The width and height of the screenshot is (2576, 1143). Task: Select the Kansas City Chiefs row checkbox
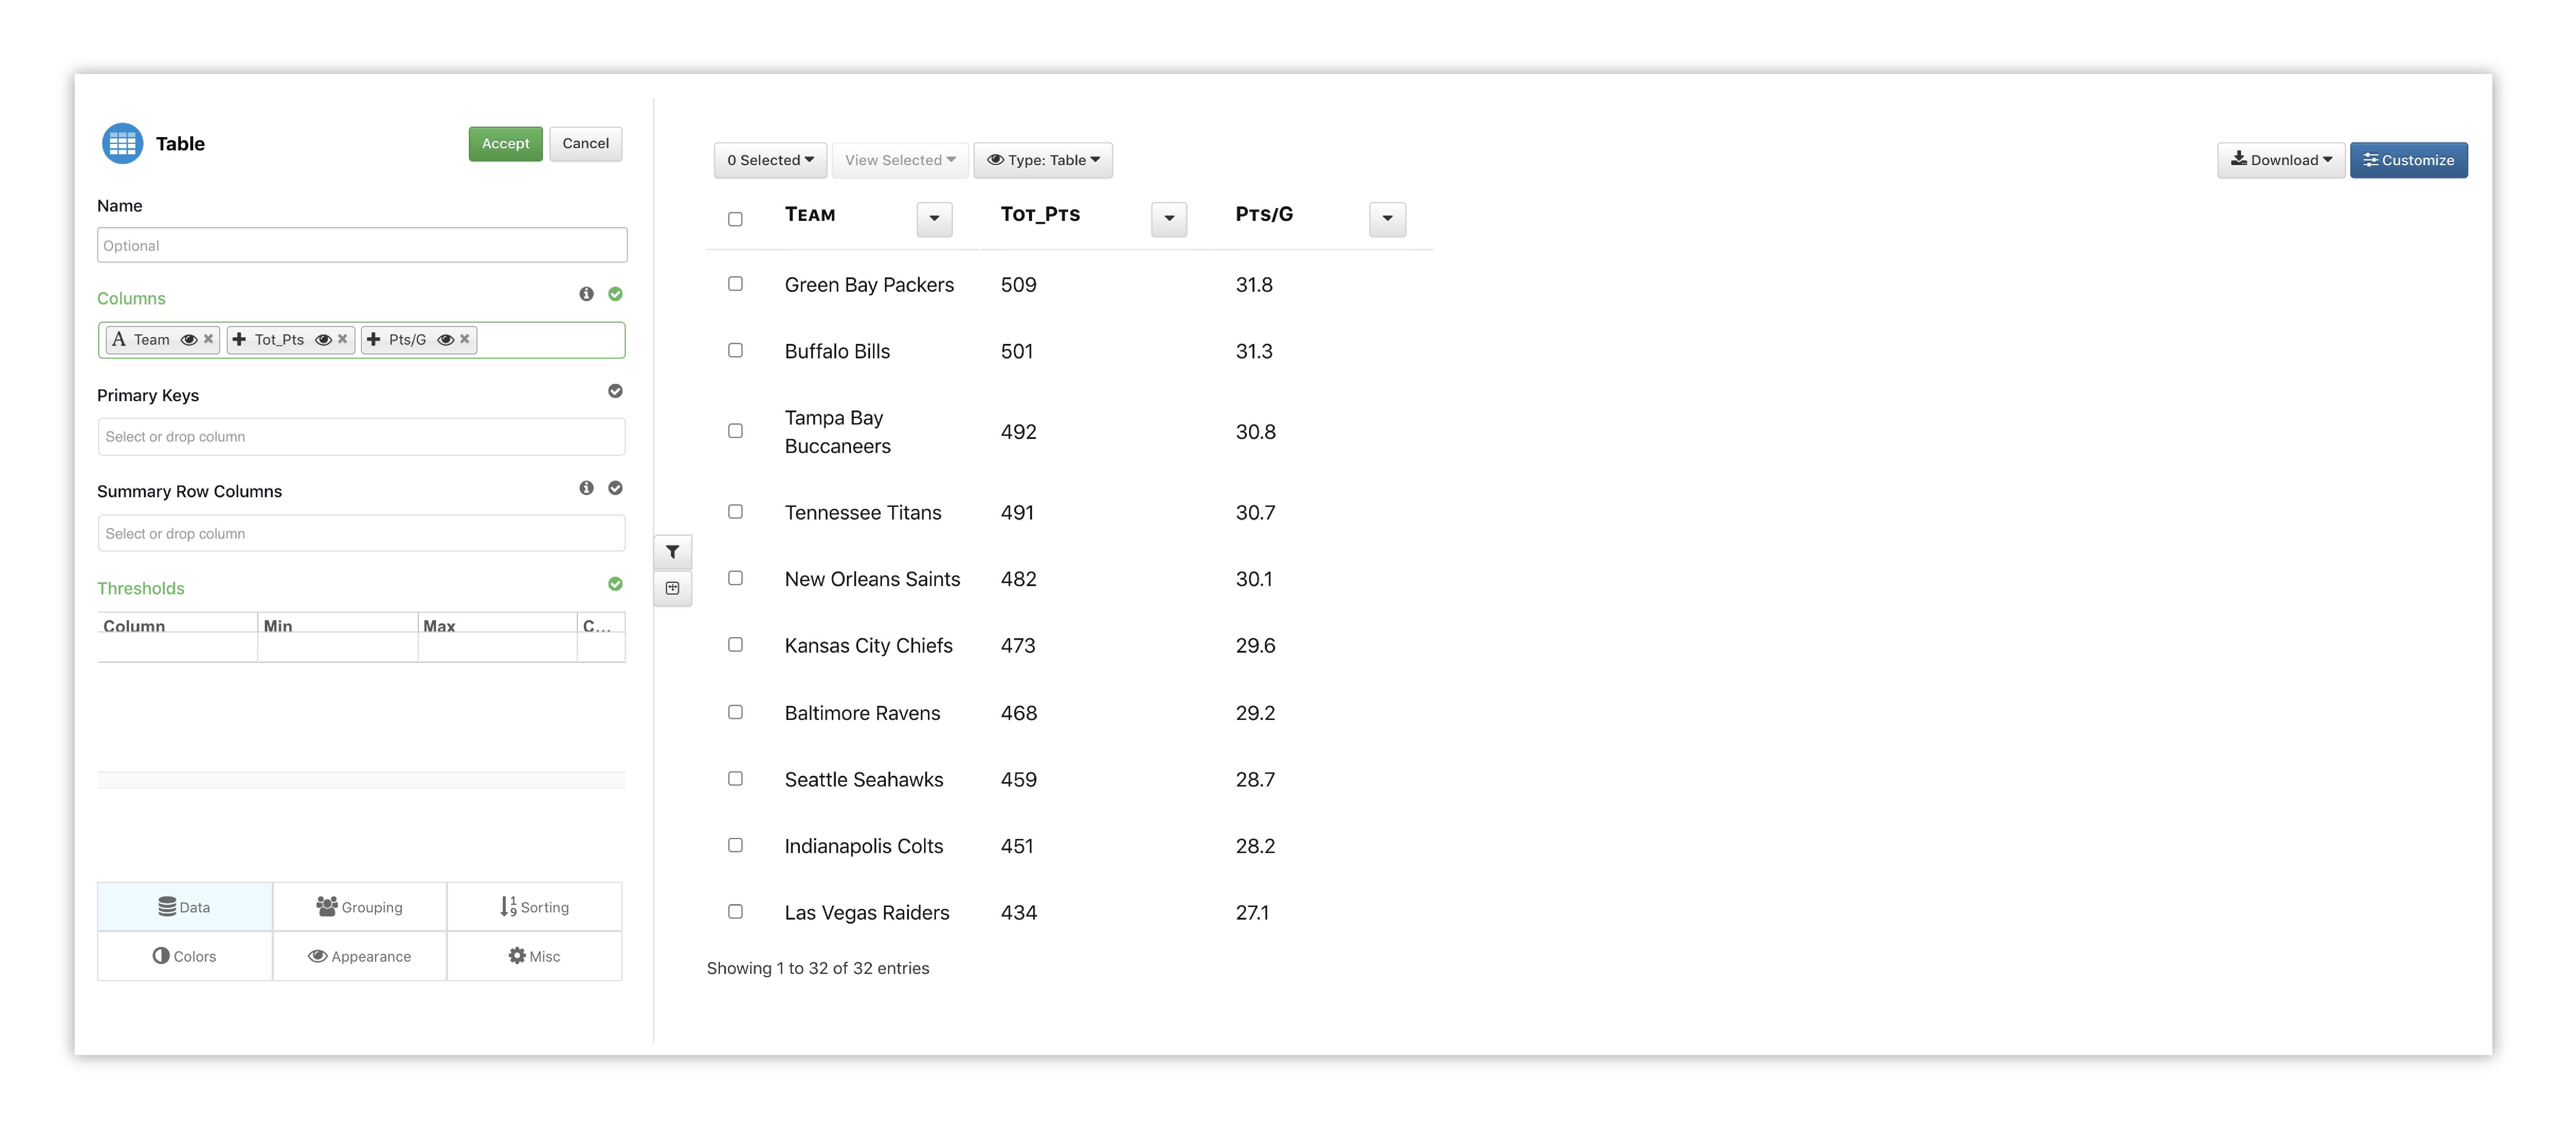pos(735,645)
